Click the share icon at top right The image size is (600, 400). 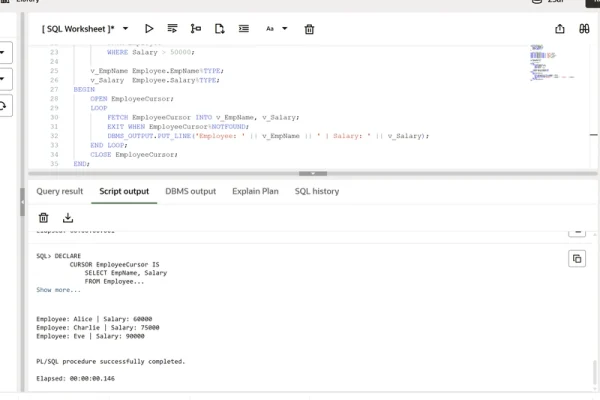click(x=559, y=29)
